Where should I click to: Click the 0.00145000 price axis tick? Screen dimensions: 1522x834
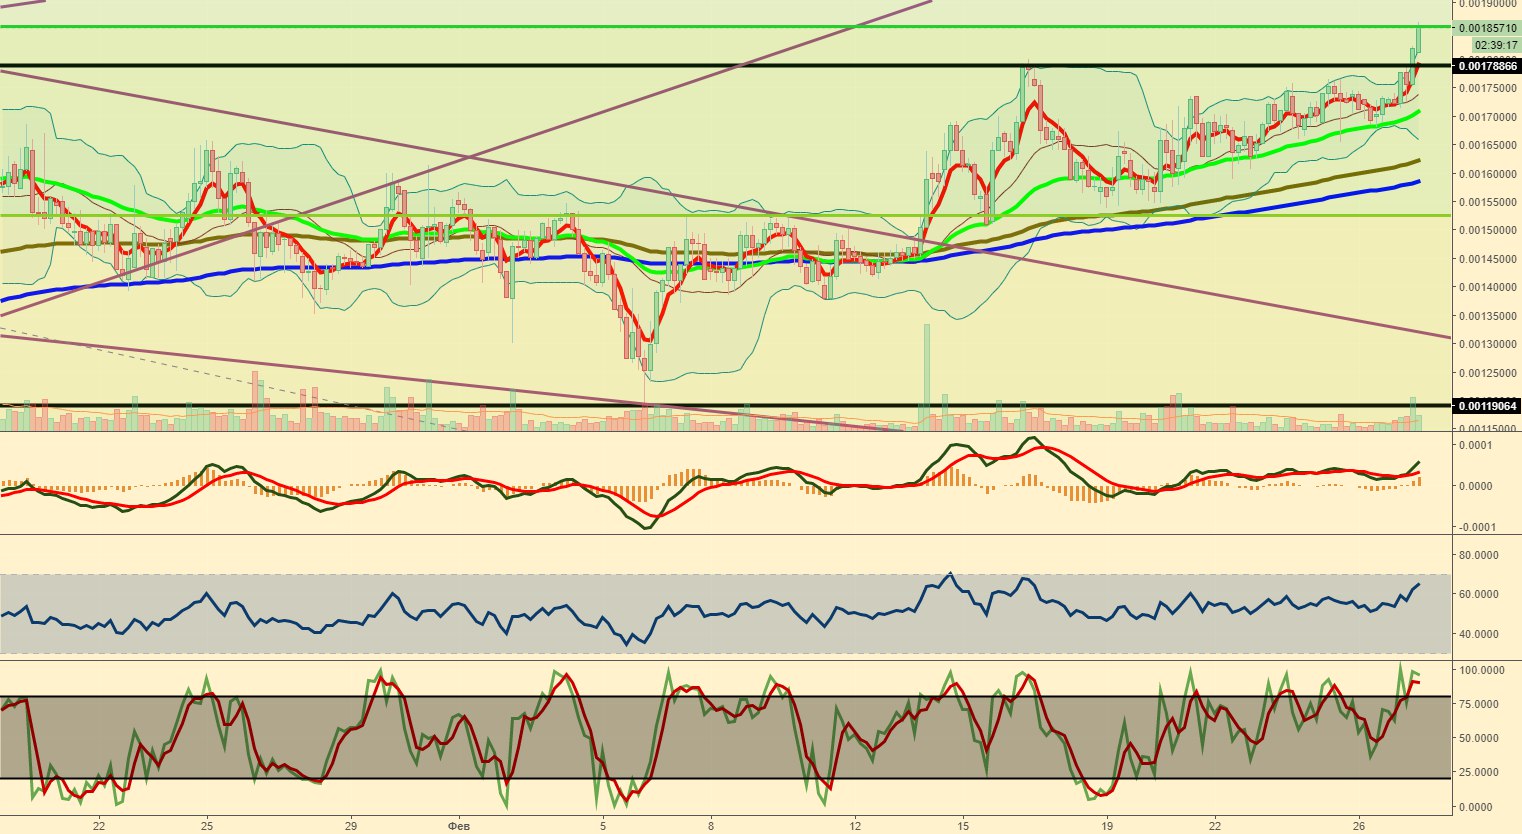[x=1488, y=259]
